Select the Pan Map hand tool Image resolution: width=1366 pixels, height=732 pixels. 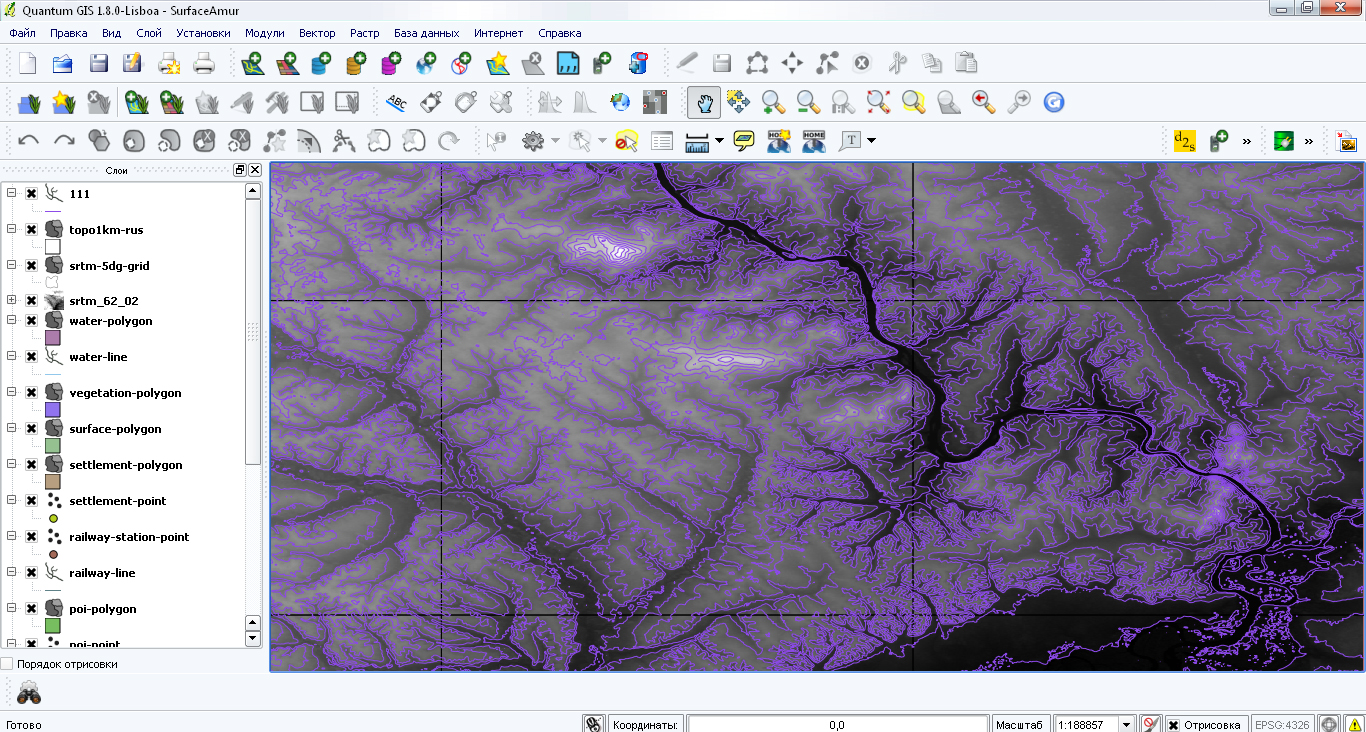(x=703, y=101)
